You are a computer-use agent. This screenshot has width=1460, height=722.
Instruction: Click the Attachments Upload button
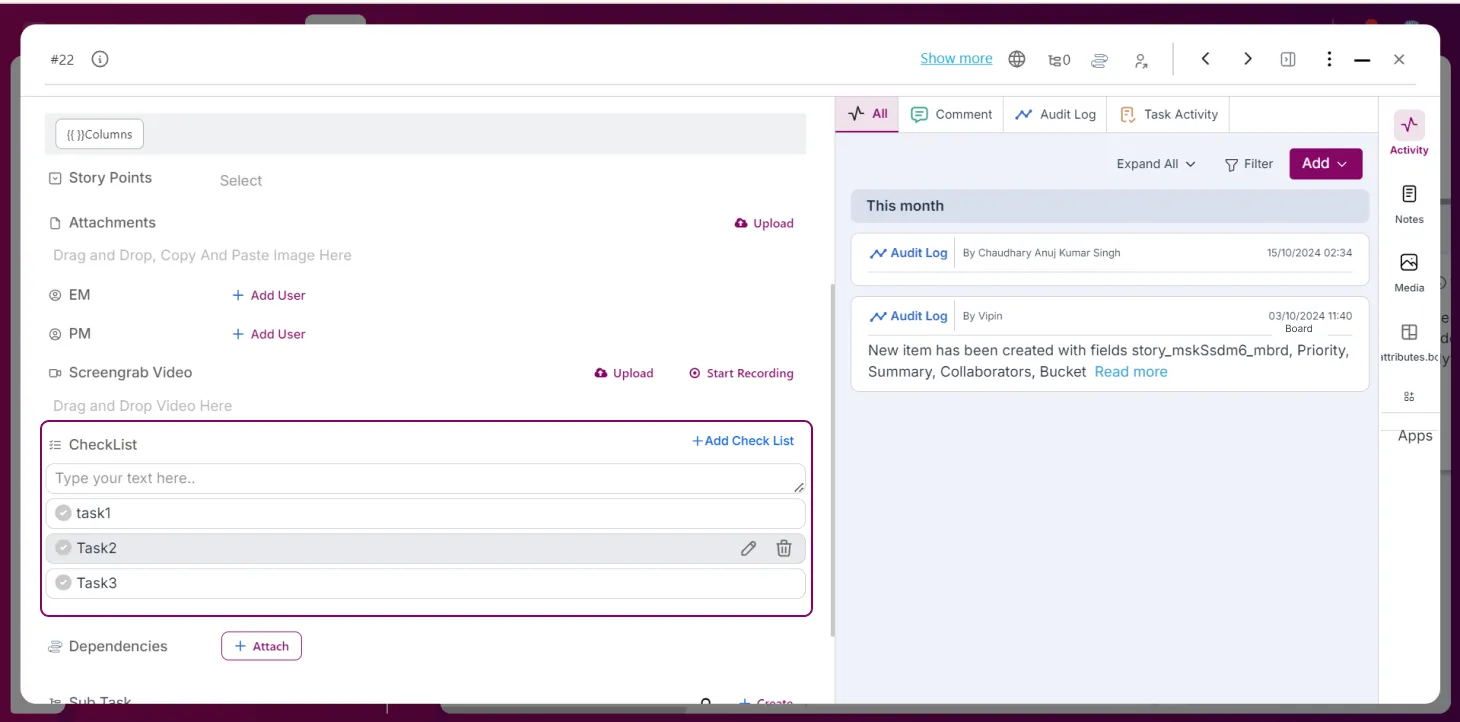click(x=764, y=223)
